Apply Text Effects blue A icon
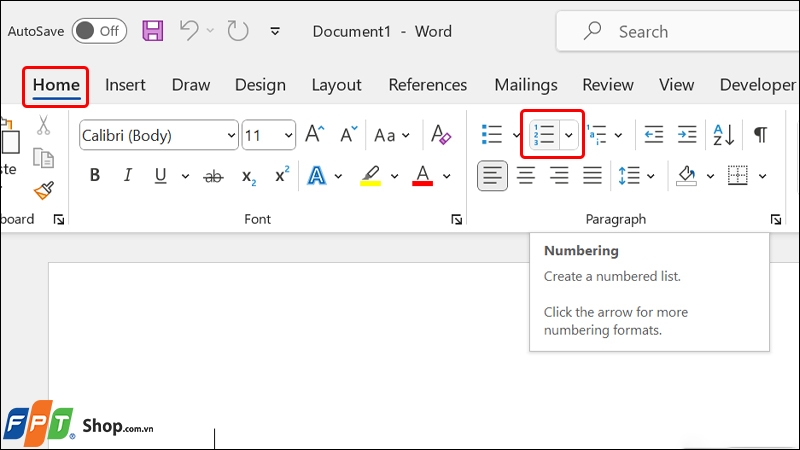Screen dimensions: 800x450 coord(317,176)
